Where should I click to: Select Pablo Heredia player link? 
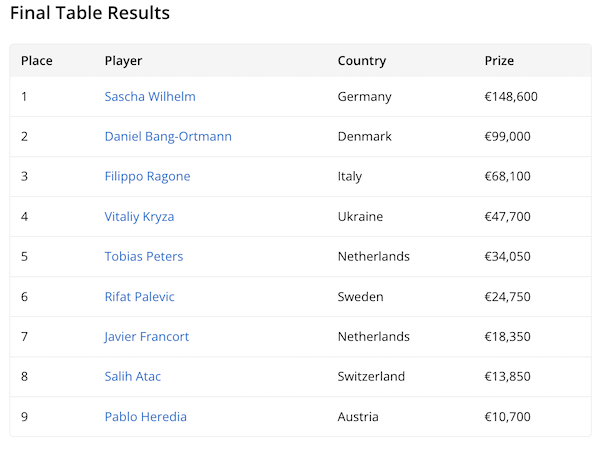[x=145, y=417]
